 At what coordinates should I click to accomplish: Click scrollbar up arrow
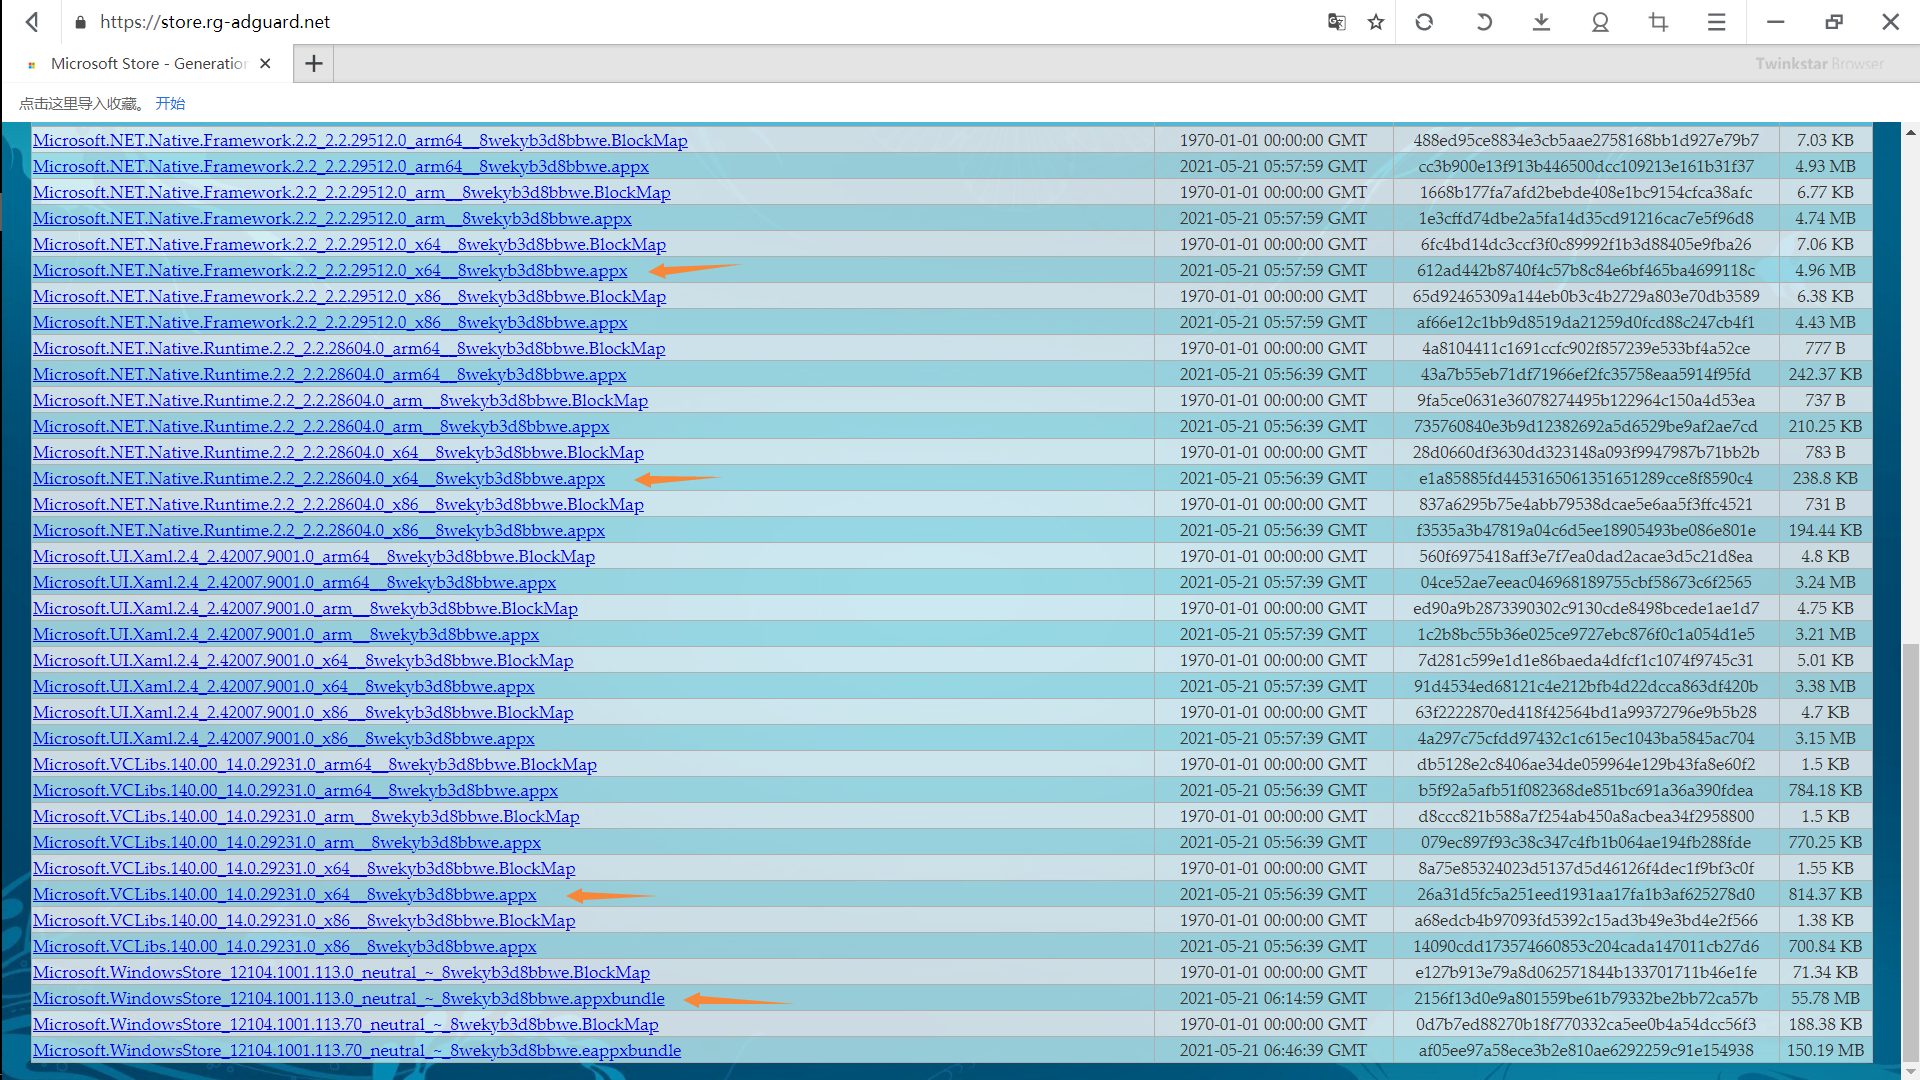pos(1911,132)
